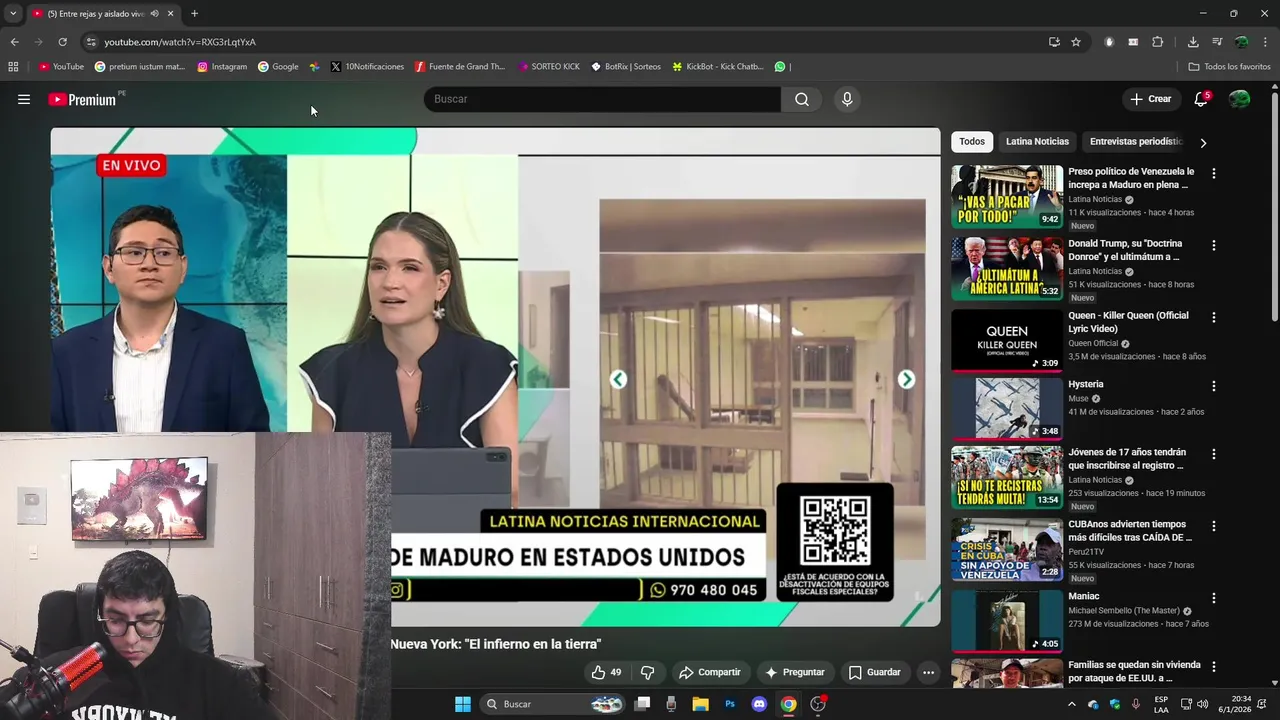Open options for Maniac video
Screen dimensions: 1280x720
pos(1214,598)
